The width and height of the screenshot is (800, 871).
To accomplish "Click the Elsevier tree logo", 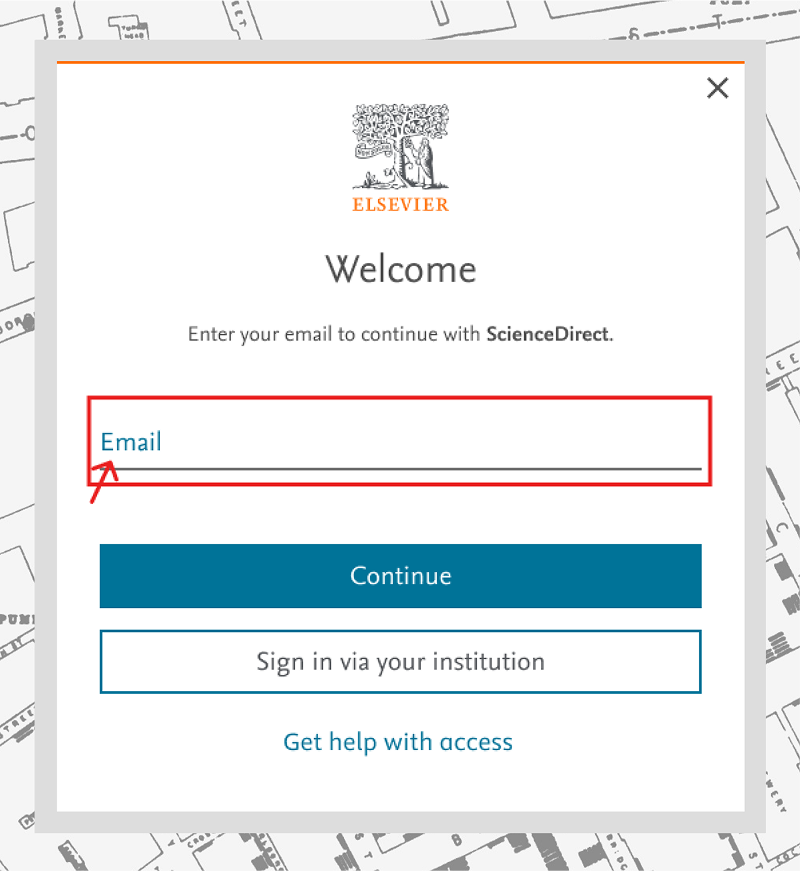I will pos(400,147).
